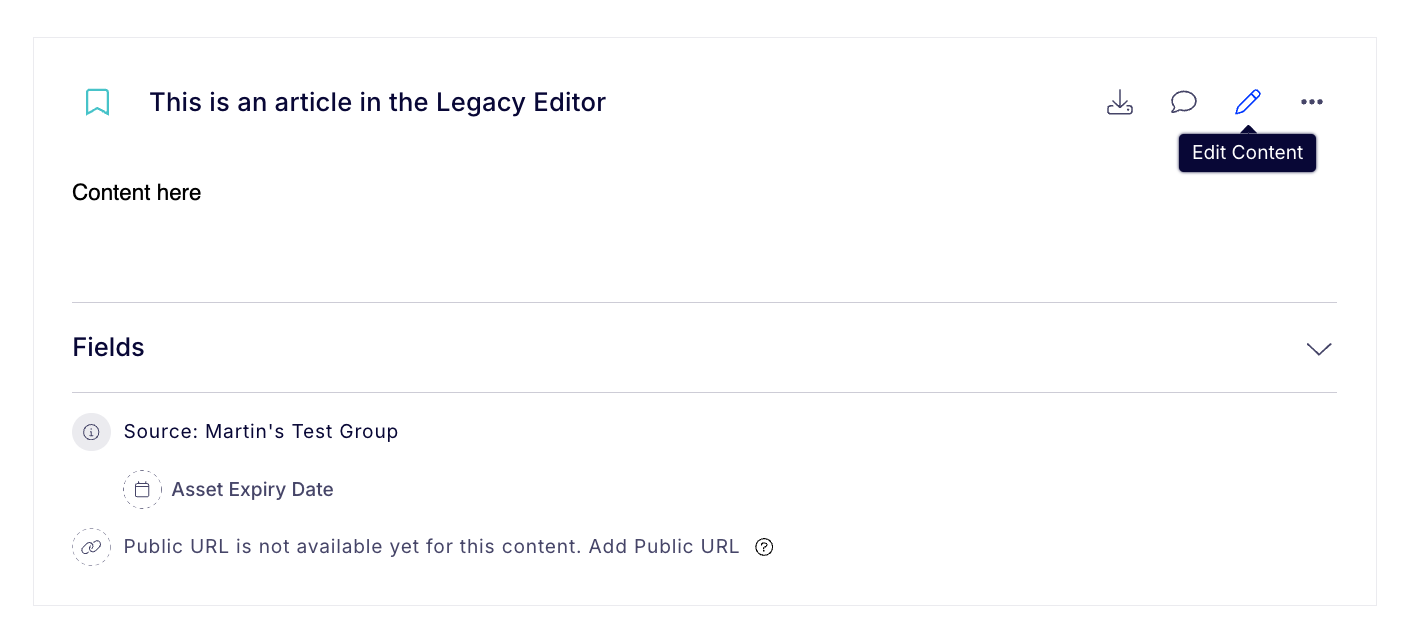Screen dimensions: 1404x636
Task: Click the pencil Edit Content icon
Action: pos(1248,102)
